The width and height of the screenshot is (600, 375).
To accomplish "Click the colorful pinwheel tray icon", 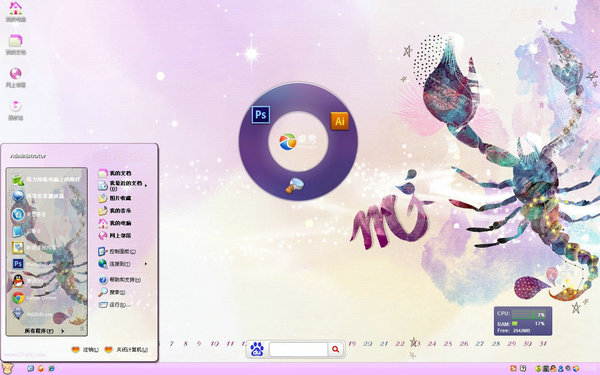I will pos(576,368).
